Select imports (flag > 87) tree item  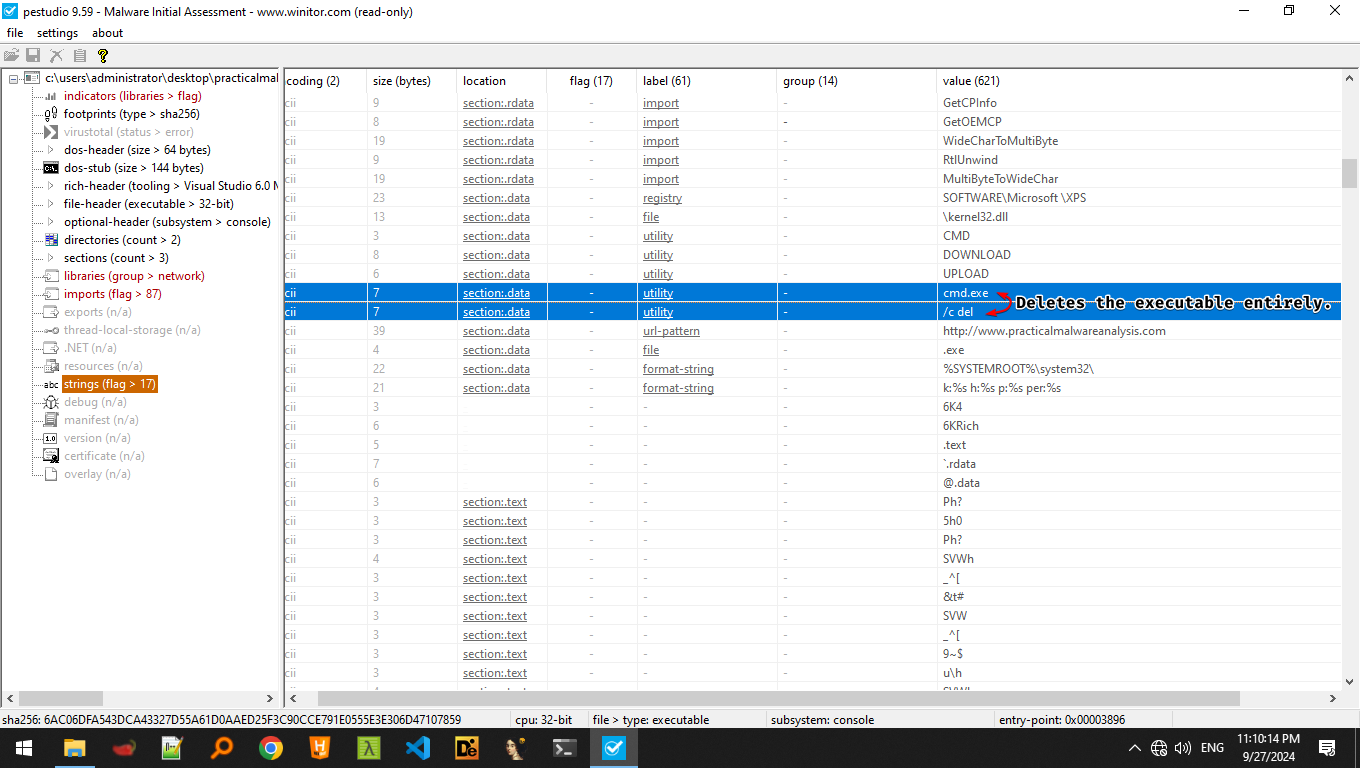(112, 294)
